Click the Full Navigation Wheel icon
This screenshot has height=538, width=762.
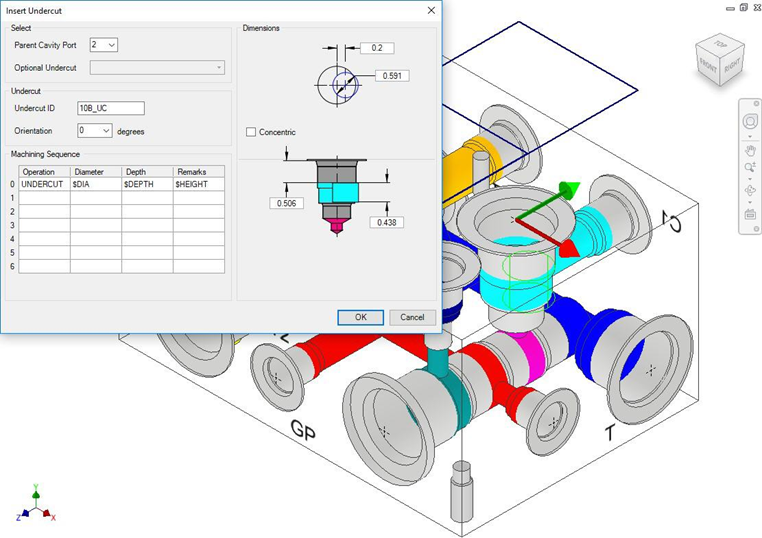749,121
